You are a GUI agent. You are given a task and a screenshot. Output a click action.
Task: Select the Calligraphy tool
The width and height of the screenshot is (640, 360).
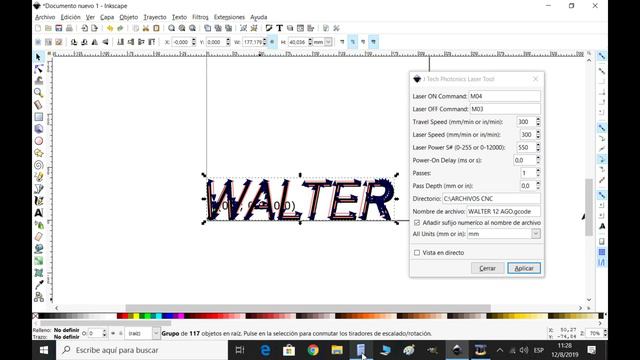(38, 201)
